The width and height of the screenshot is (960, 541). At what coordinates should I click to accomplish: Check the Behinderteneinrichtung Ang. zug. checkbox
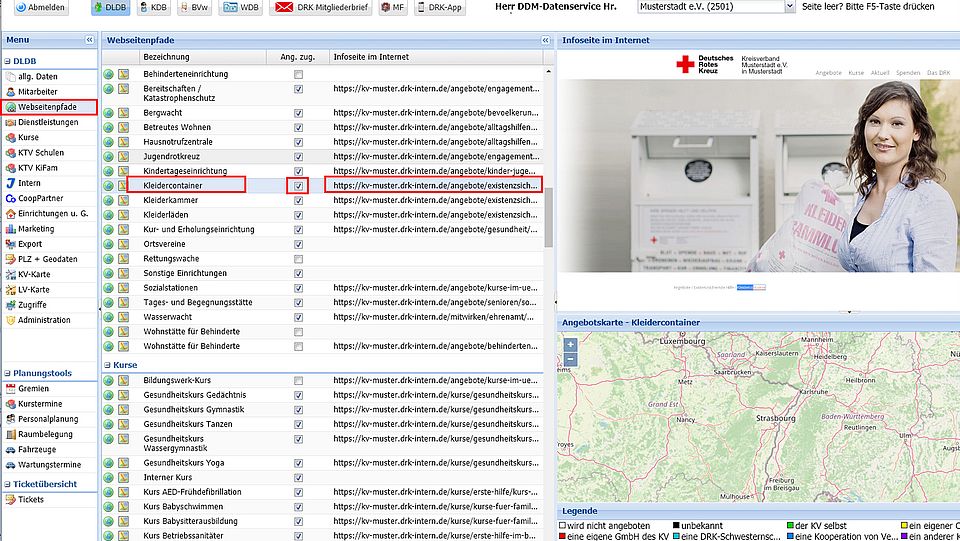pos(298,75)
